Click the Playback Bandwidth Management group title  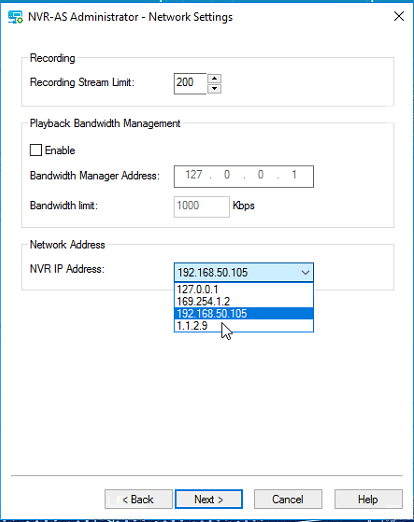pos(105,123)
